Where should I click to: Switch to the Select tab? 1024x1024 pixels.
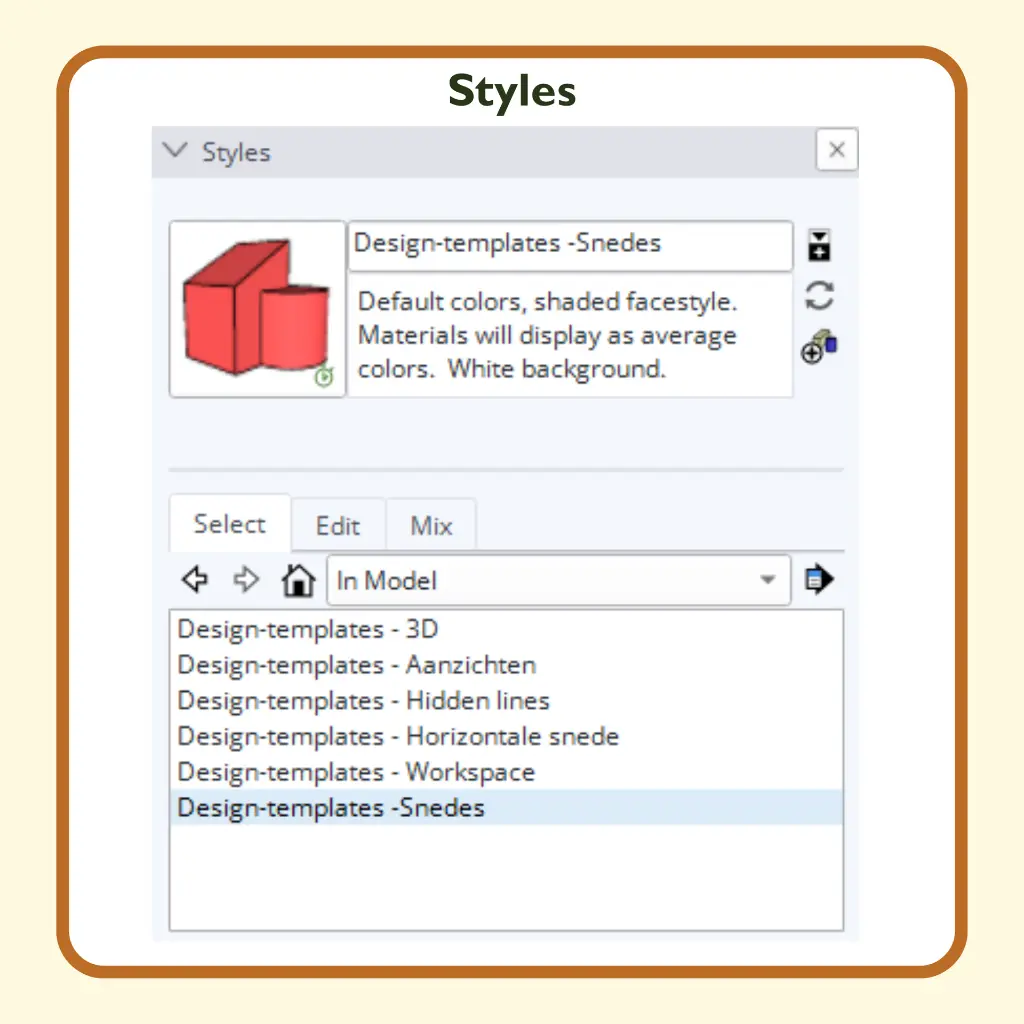point(230,524)
